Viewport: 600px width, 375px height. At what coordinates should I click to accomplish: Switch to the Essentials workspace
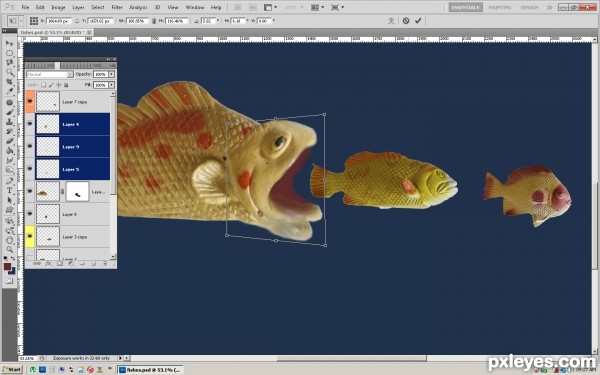coord(465,7)
